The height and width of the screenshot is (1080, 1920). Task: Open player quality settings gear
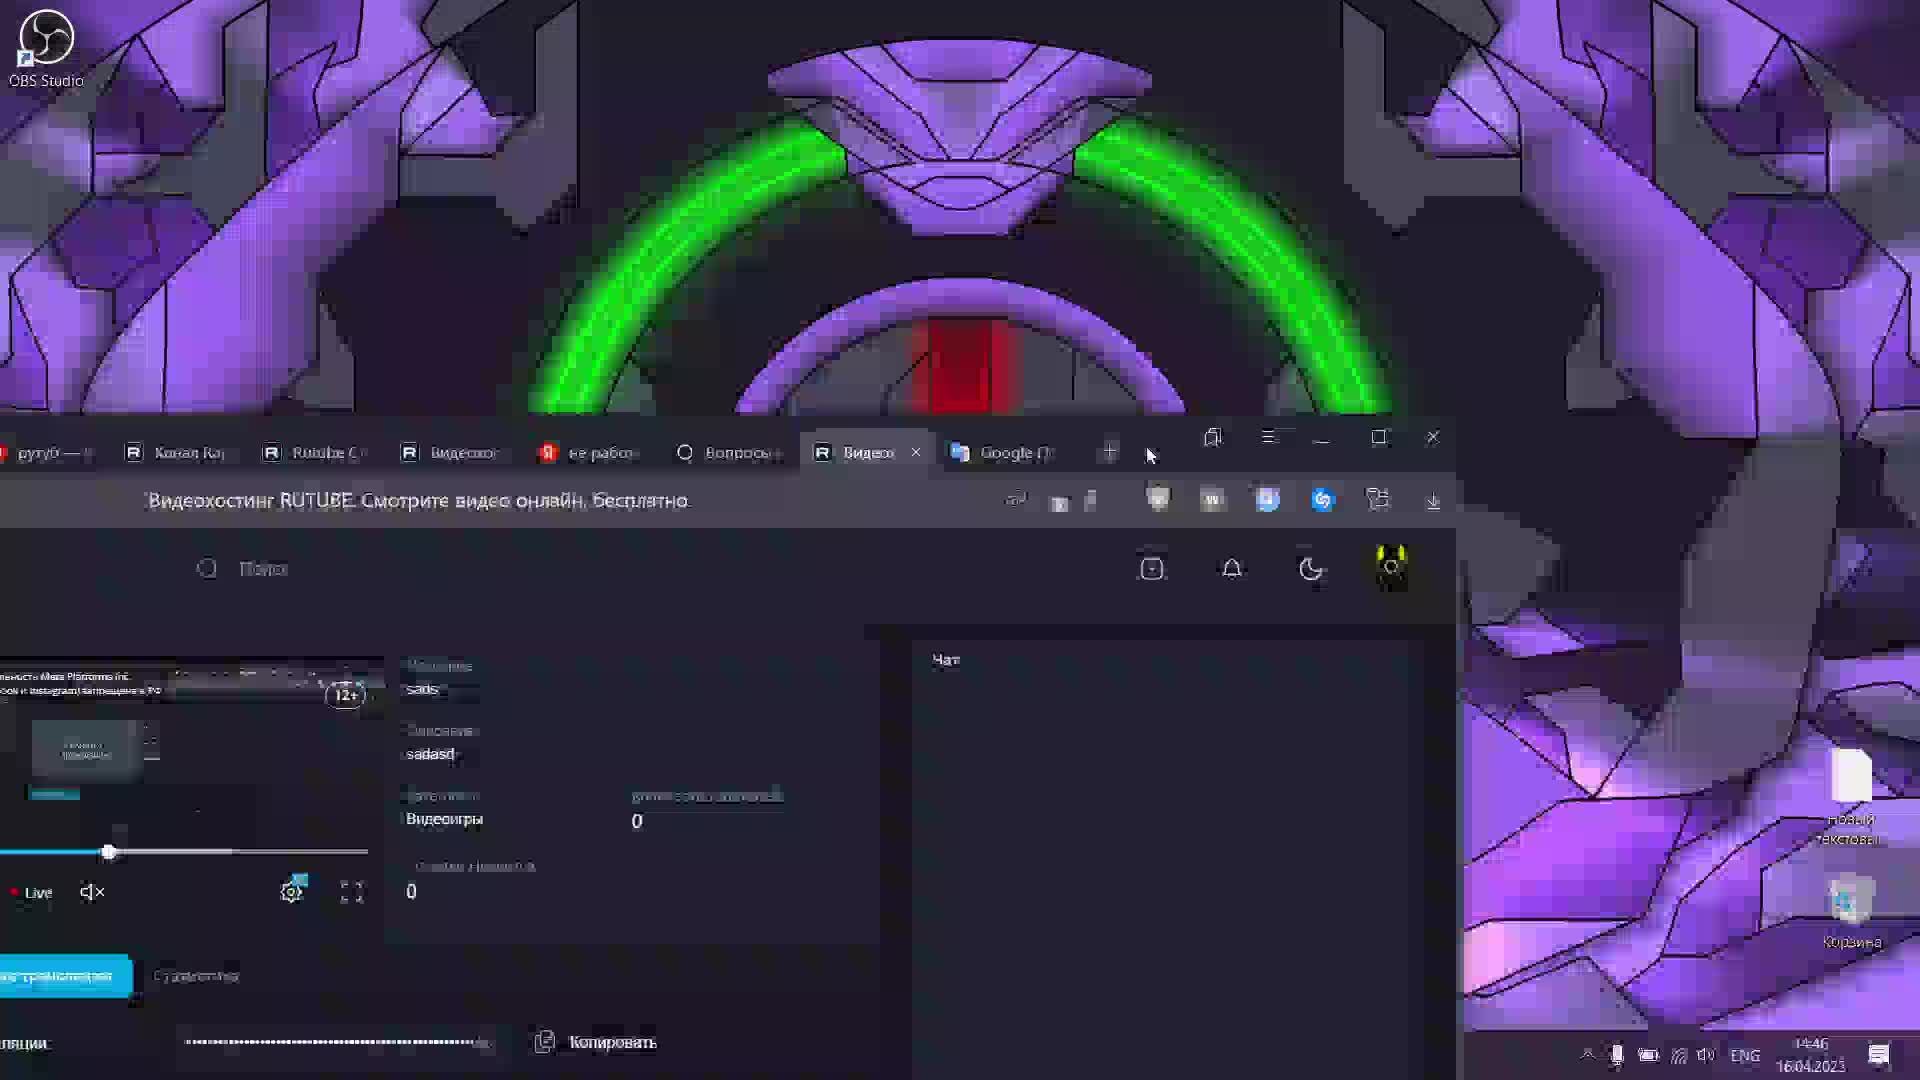[291, 892]
